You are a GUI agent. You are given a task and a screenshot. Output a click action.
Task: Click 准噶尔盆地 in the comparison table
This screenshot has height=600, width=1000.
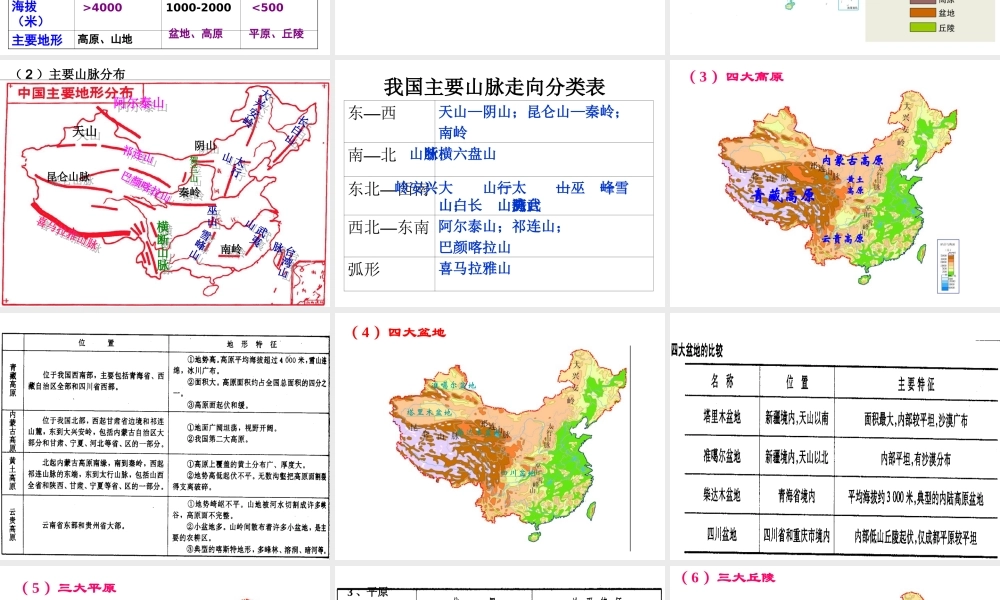[722, 456]
